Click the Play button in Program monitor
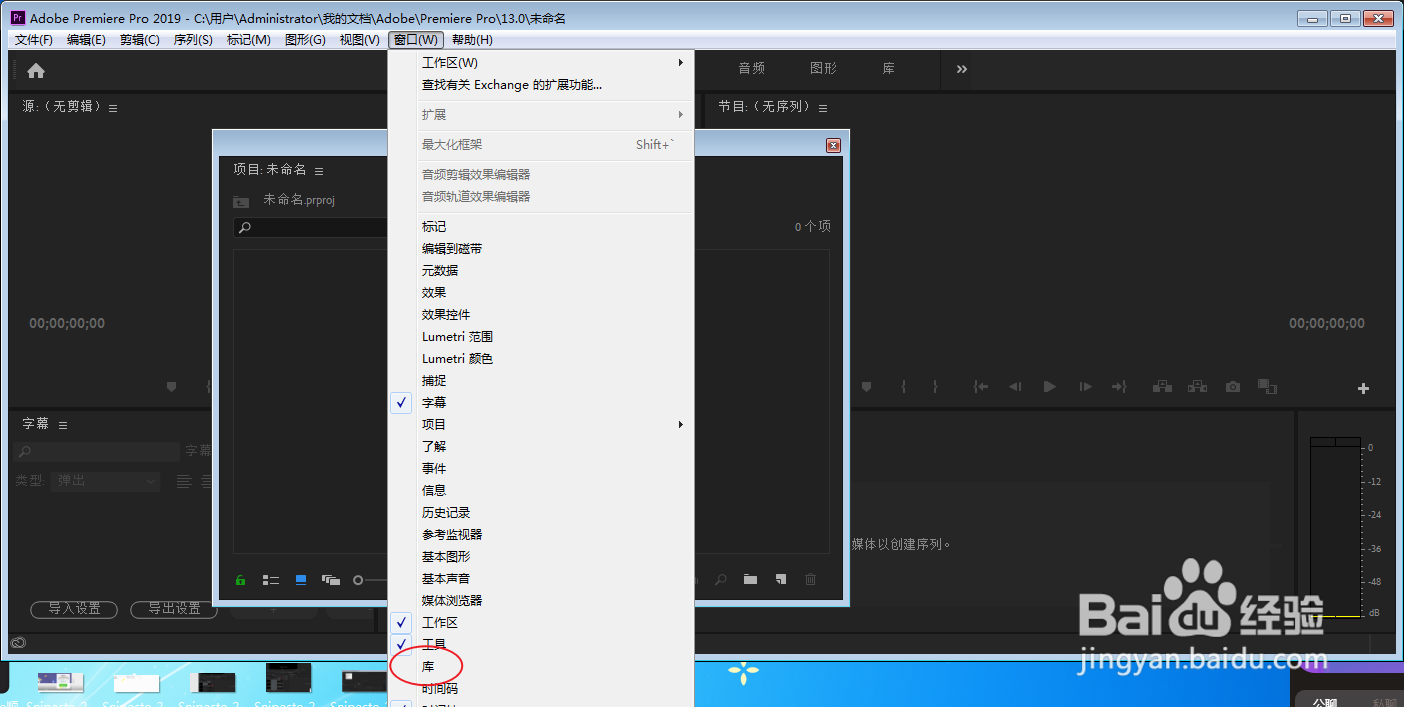The image size is (1404, 707). point(1049,386)
